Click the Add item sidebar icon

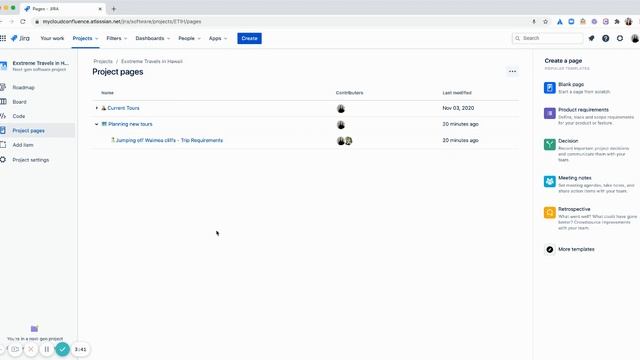(x=3, y=145)
